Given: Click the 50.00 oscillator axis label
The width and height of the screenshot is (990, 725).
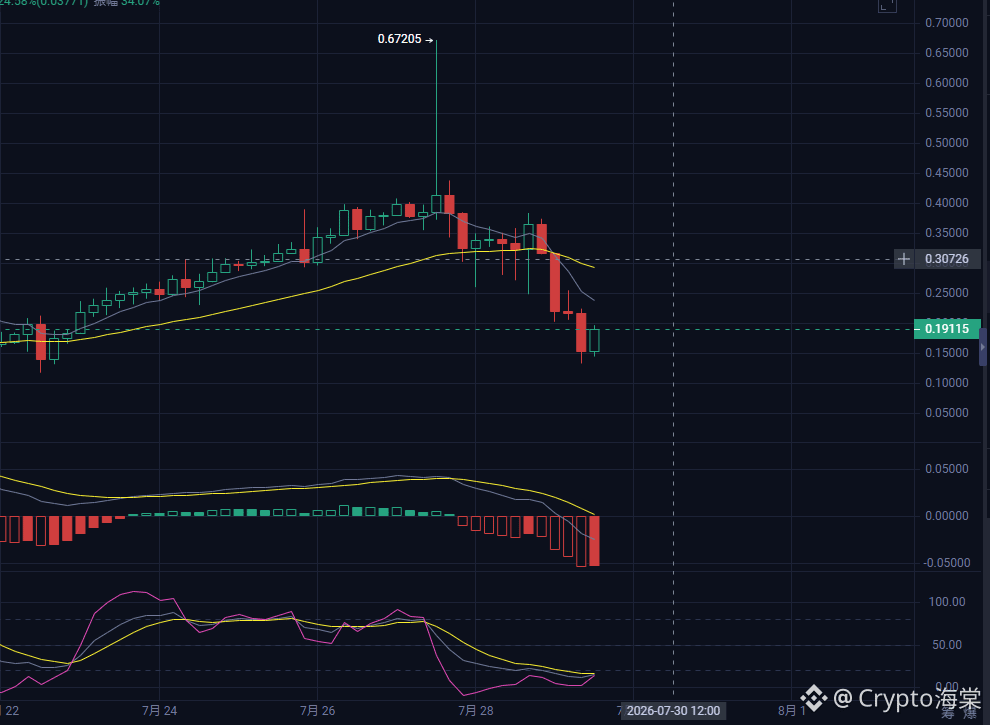Looking at the screenshot, I should [946, 645].
